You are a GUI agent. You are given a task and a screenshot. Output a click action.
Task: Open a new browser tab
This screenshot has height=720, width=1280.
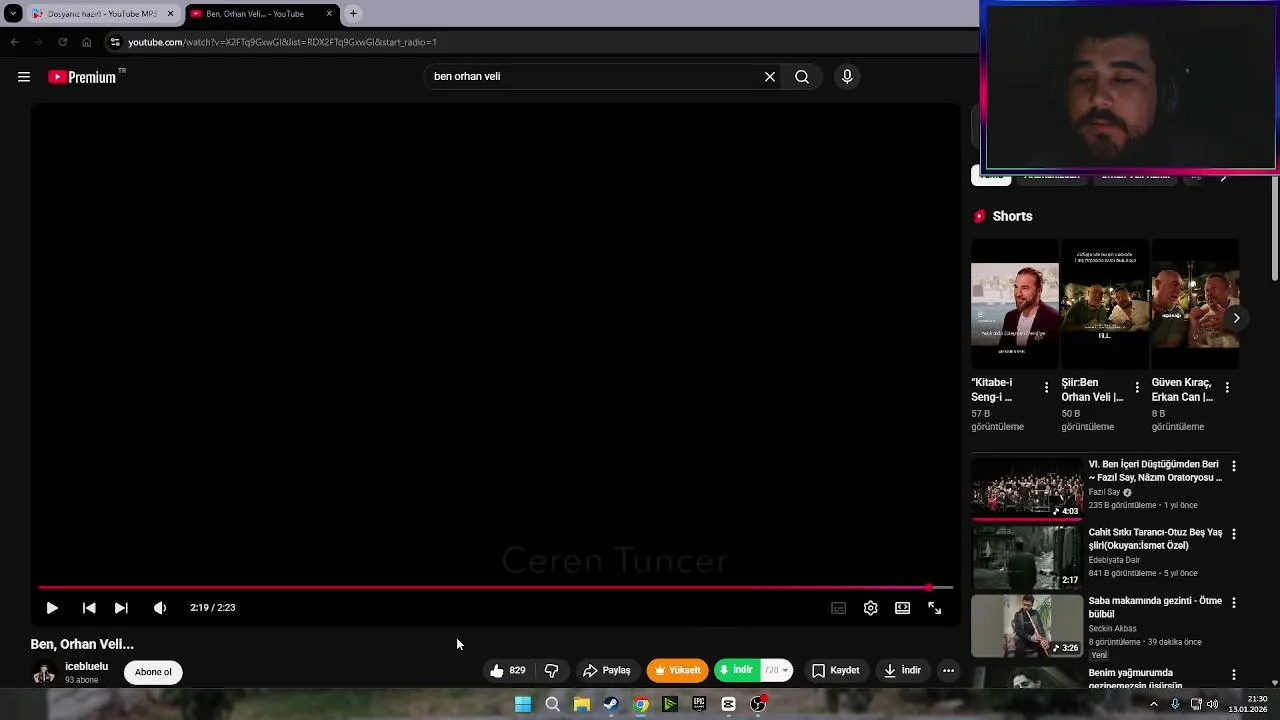353,14
